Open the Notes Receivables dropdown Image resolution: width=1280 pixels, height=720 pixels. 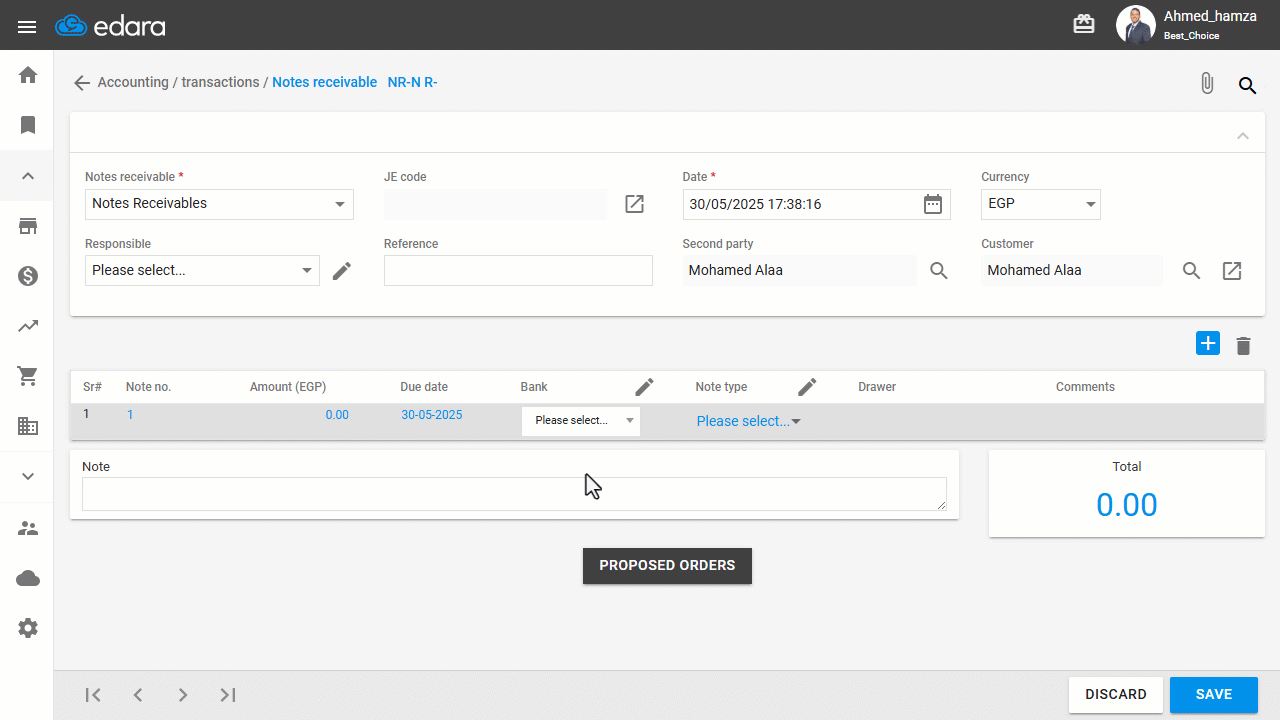coord(219,204)
